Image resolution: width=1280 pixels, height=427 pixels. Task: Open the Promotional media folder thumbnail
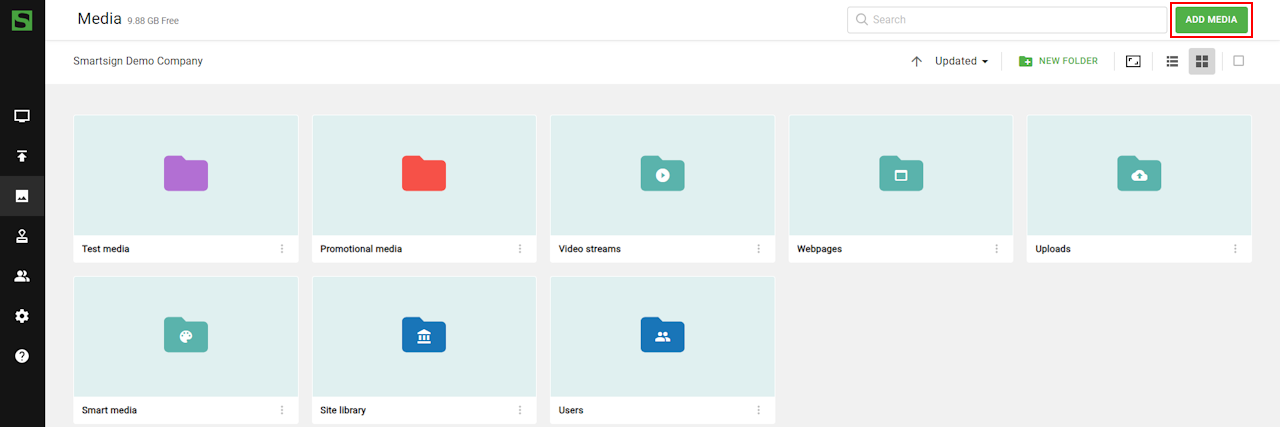pyautogui.click(x=424, y=175)
